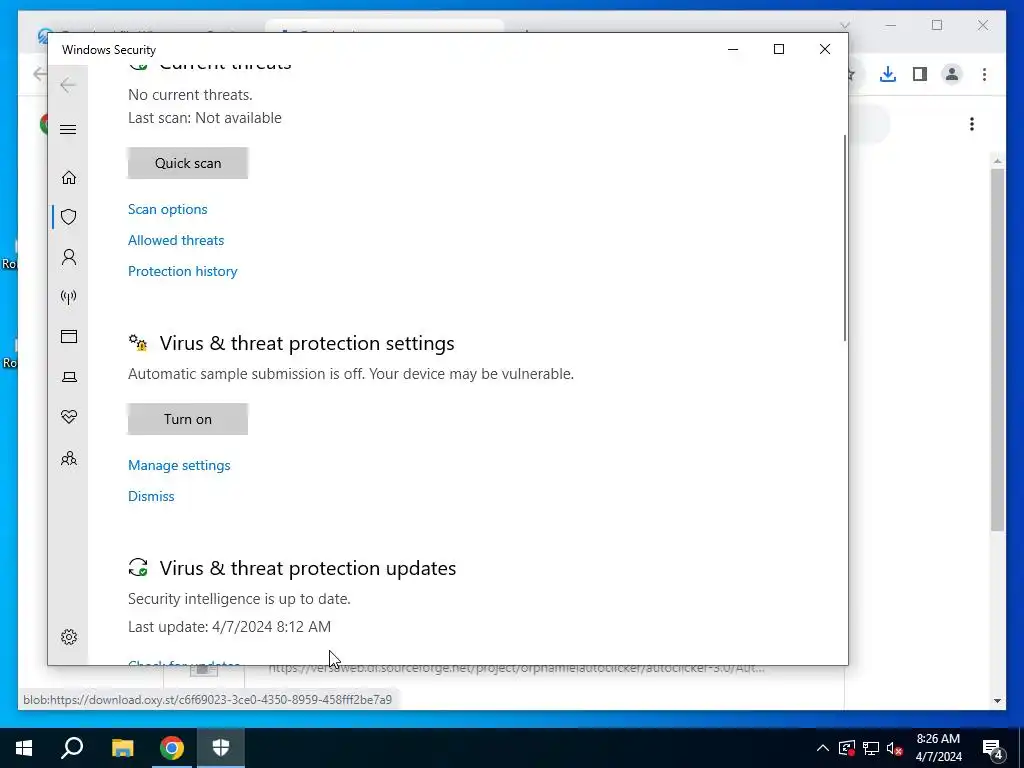Select the Virus & threat protection settings heading
1024x768 pixels.
tap(307, 343)
